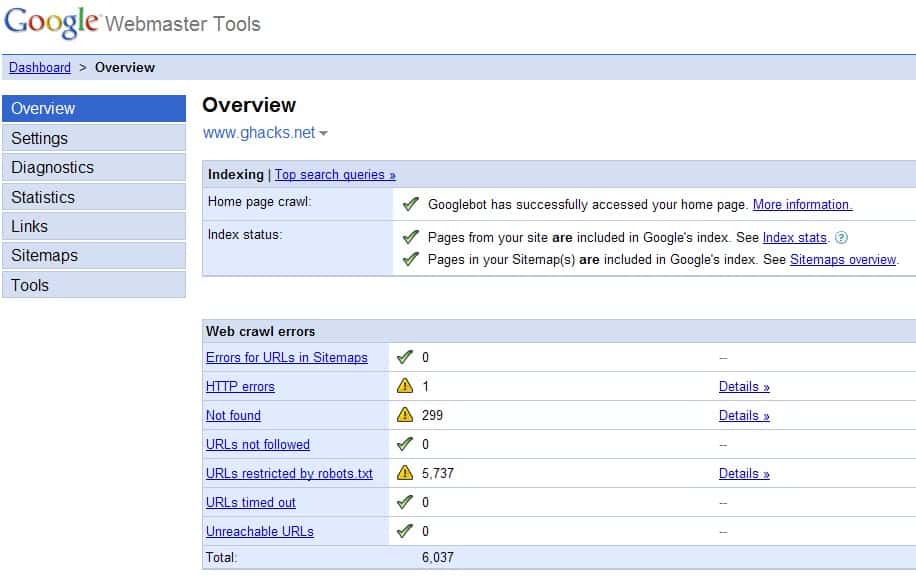The image size is (916, 583).
Task: Click the Total value 6,037
Action: point(438,557)
